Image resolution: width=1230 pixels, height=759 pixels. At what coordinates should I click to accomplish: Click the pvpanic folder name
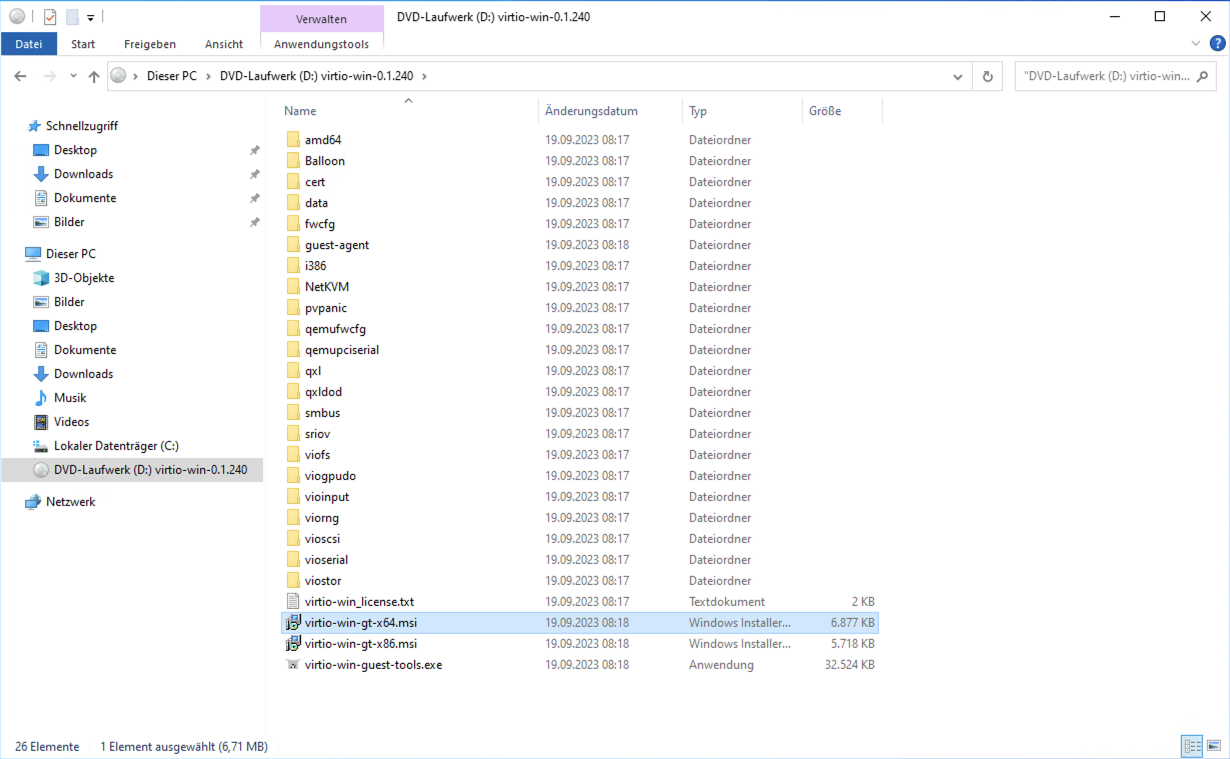(326, 308)
